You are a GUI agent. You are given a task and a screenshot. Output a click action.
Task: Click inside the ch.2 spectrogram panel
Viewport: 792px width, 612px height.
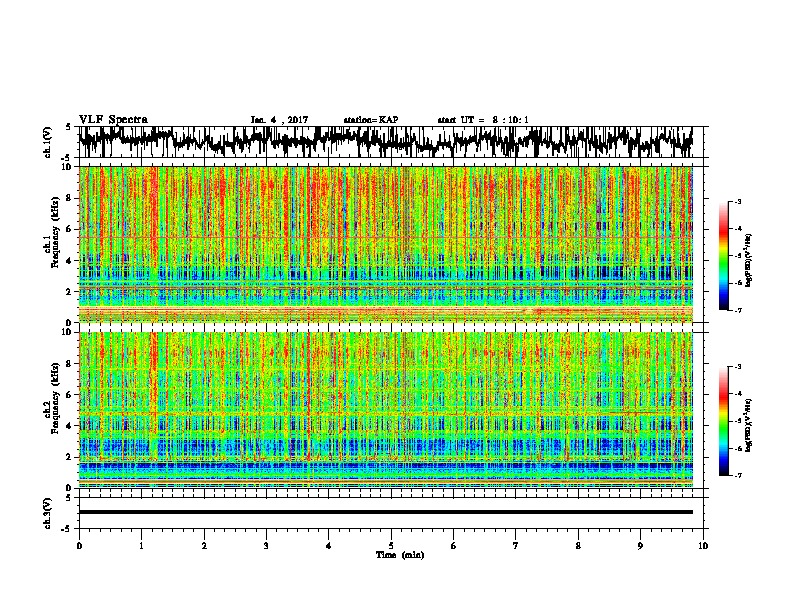(x=385, y=410)
